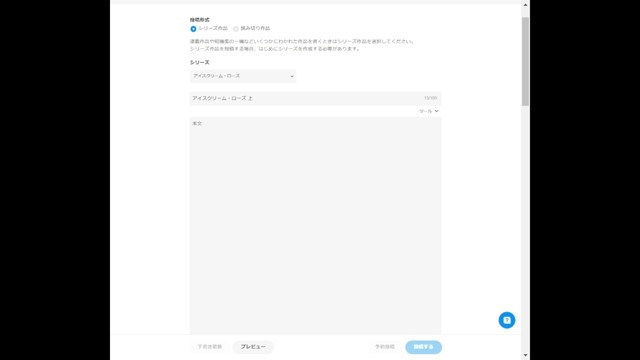Screen dimensions: 640x360
Task: Click the プレビュー preview button
Action: pyautogui.click(x=253, y=347)
